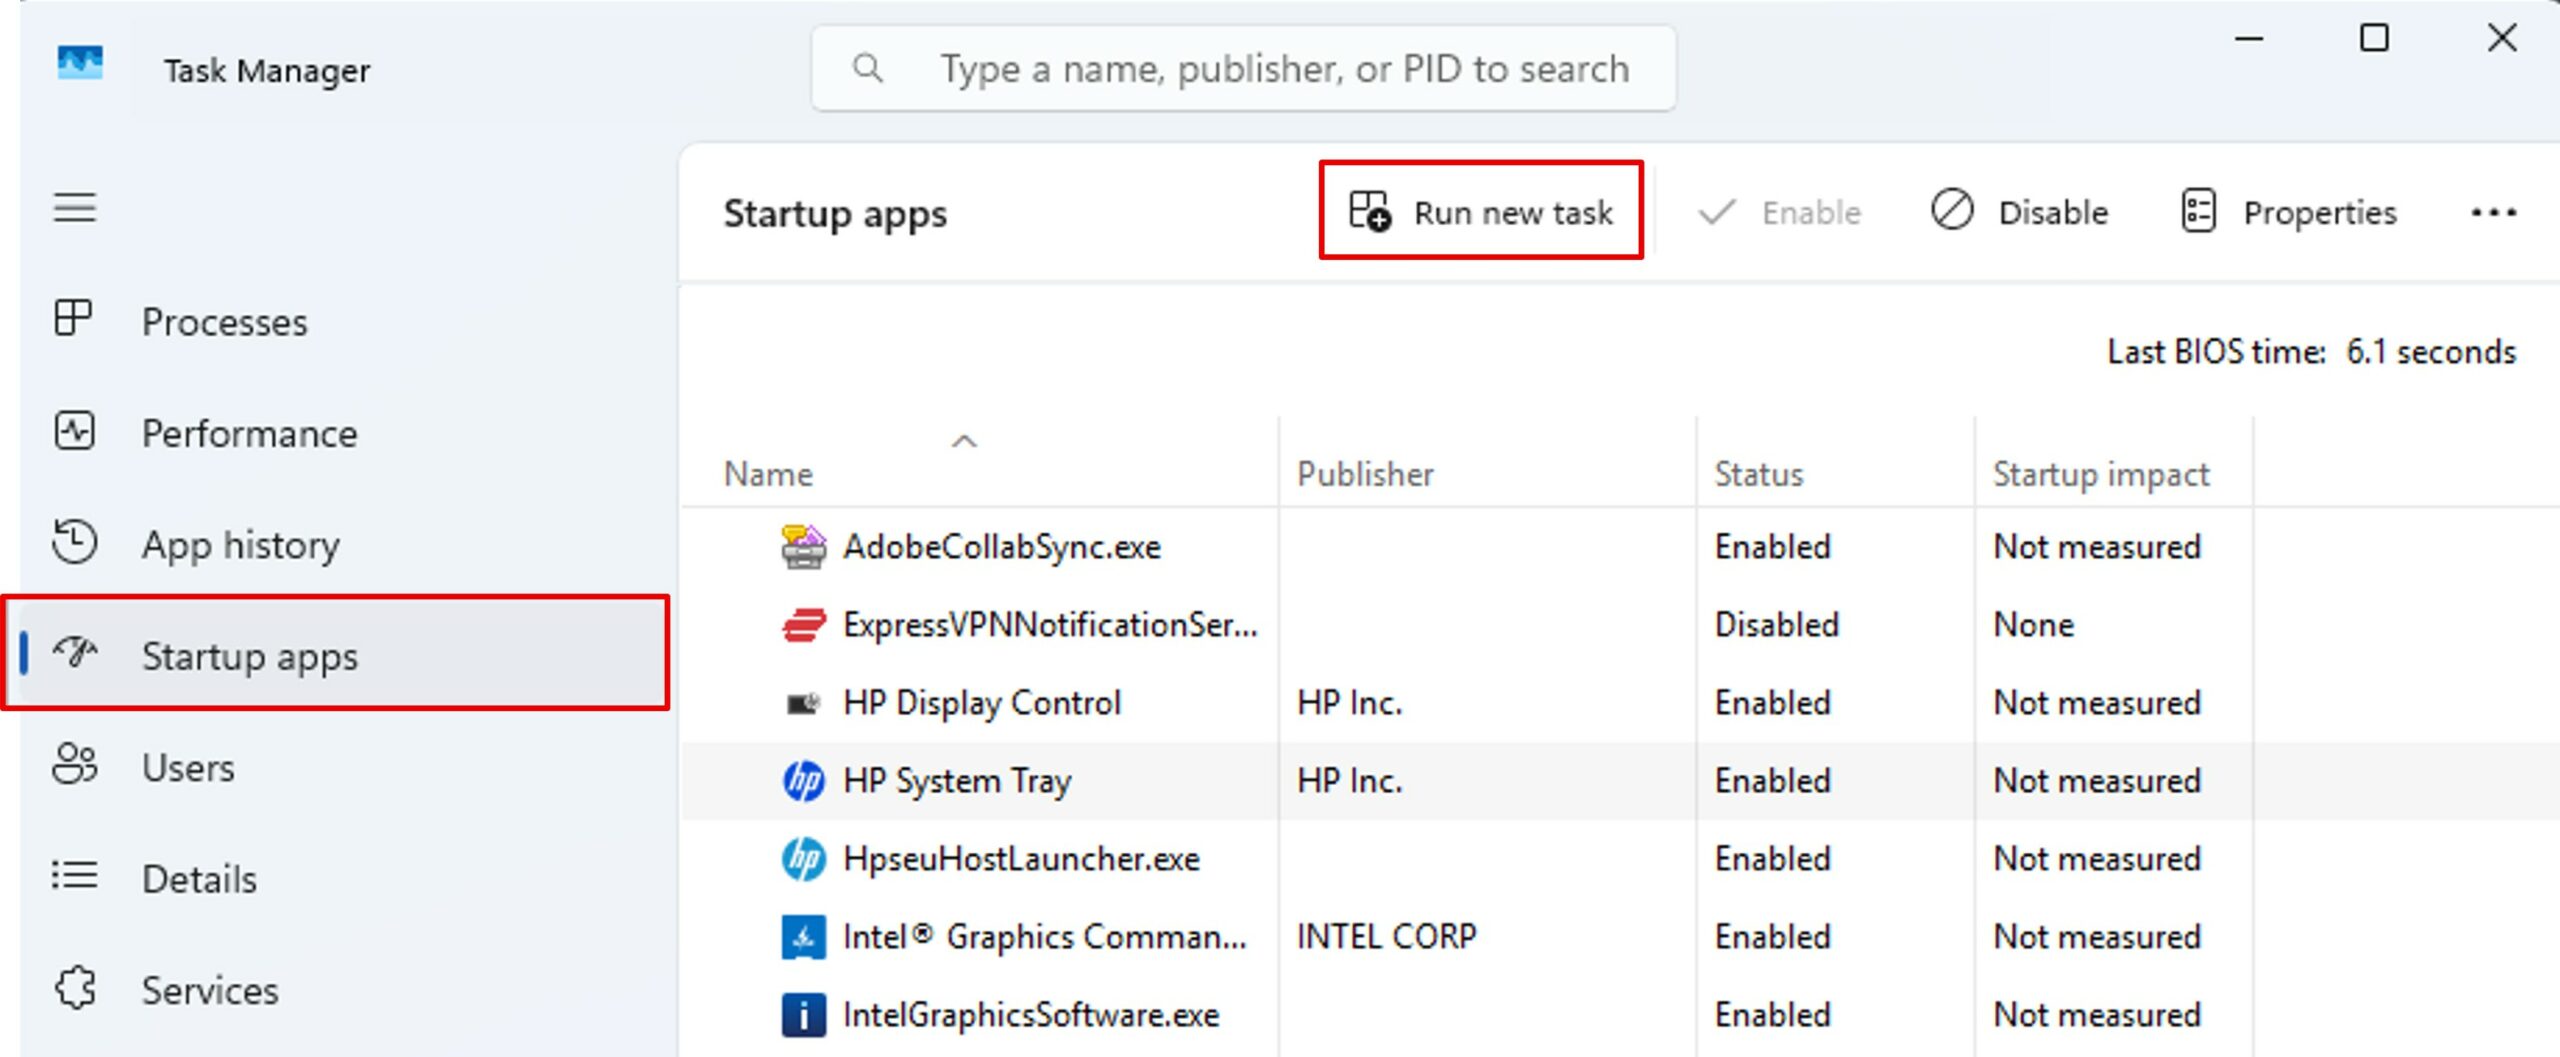Click the Startup apps page heading
Viewport: 2560px width, 1057px height.
(835, 213)
